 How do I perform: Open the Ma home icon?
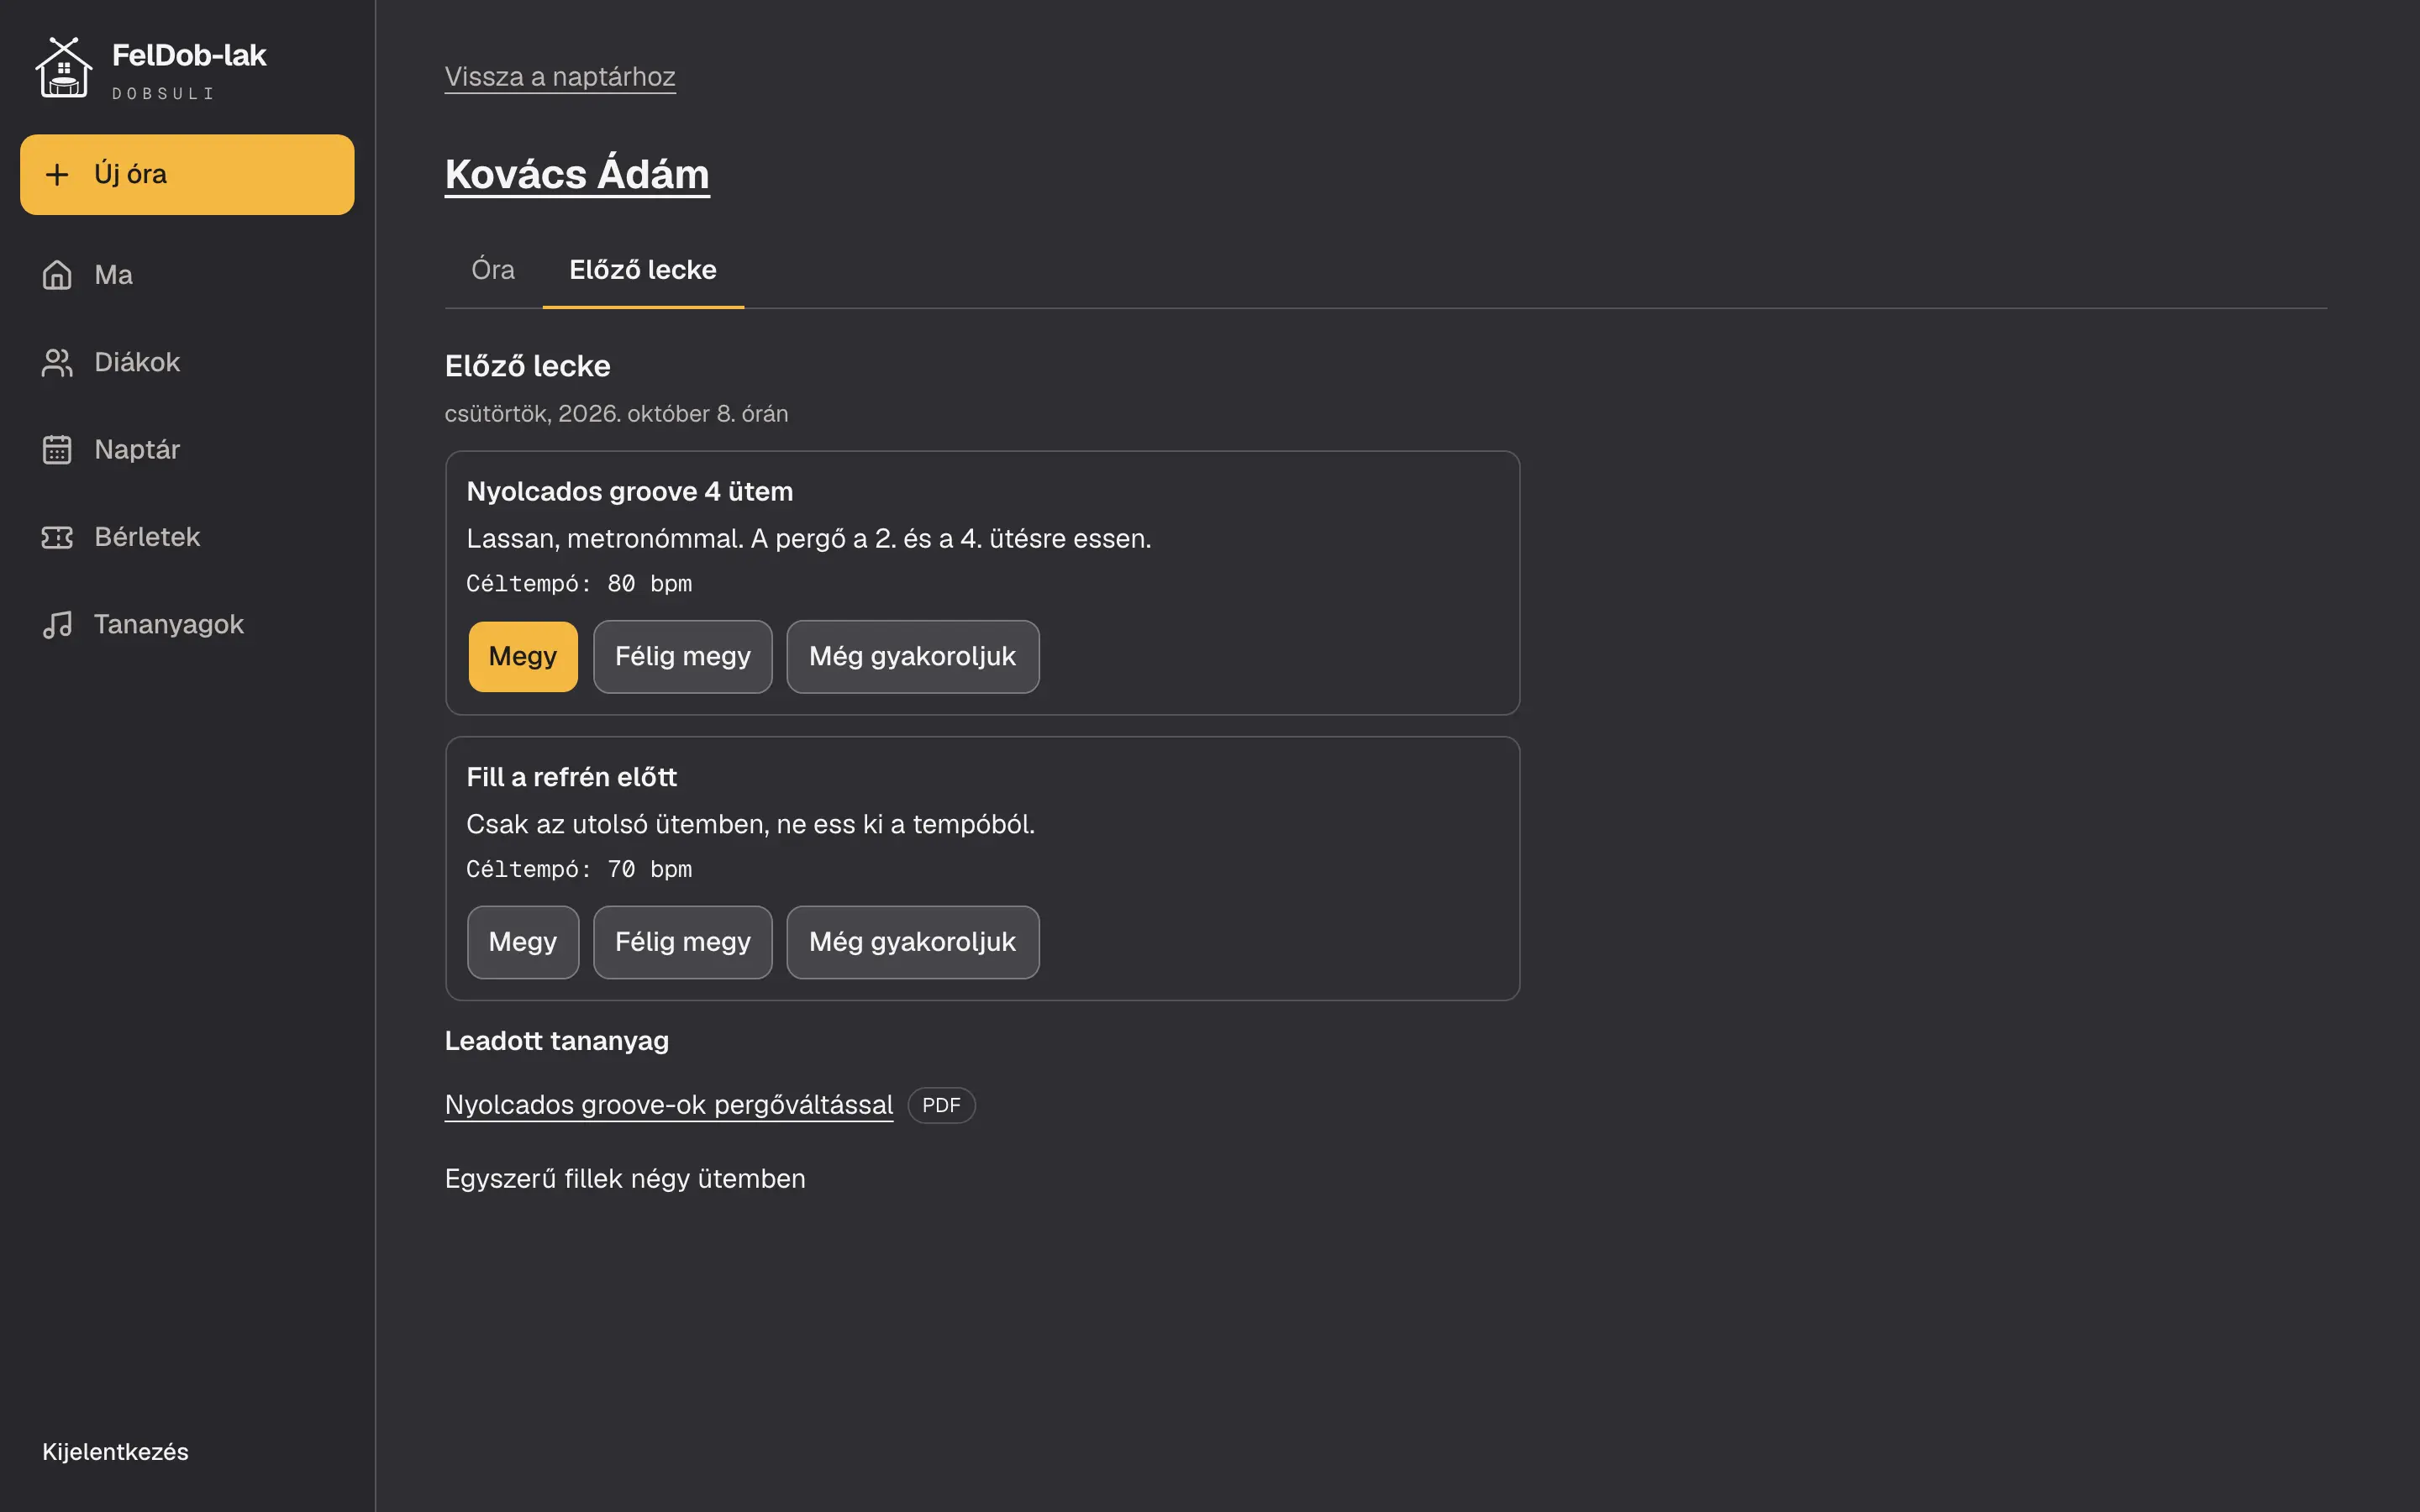(57, 275)
